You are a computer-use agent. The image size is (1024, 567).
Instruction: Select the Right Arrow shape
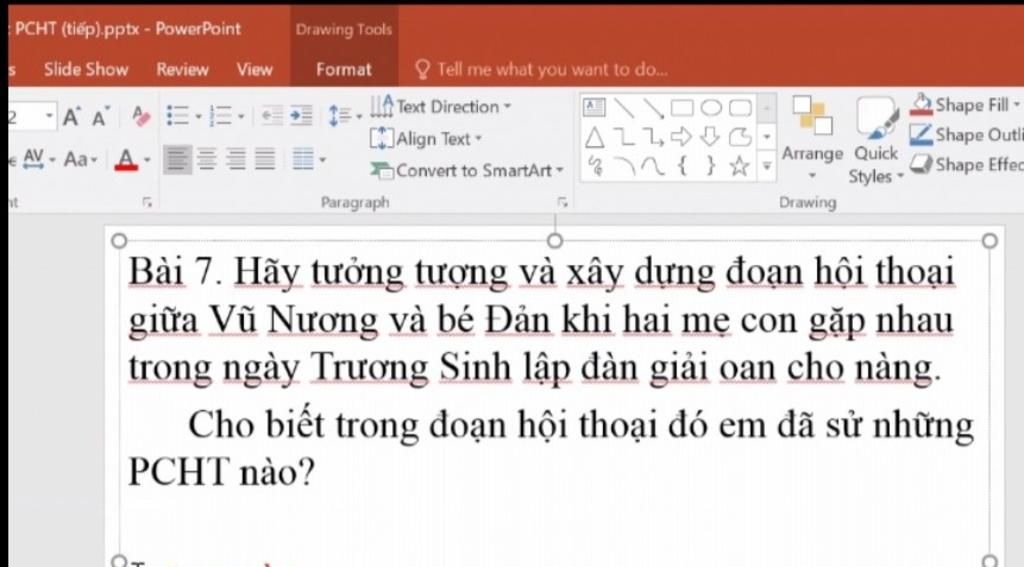point(681,137)
